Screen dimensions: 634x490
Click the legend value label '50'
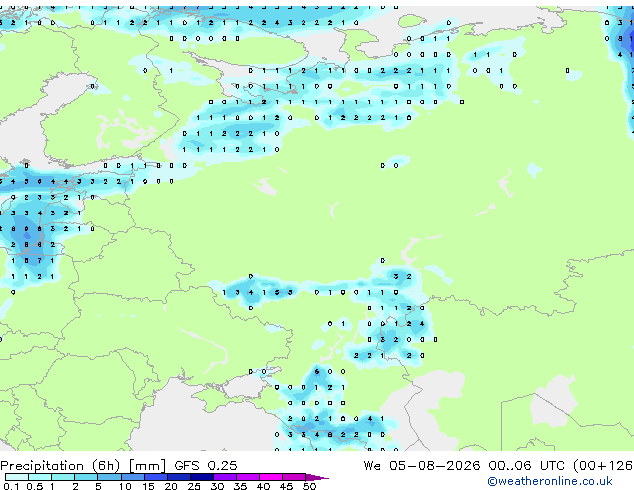(x=309, y=486)
